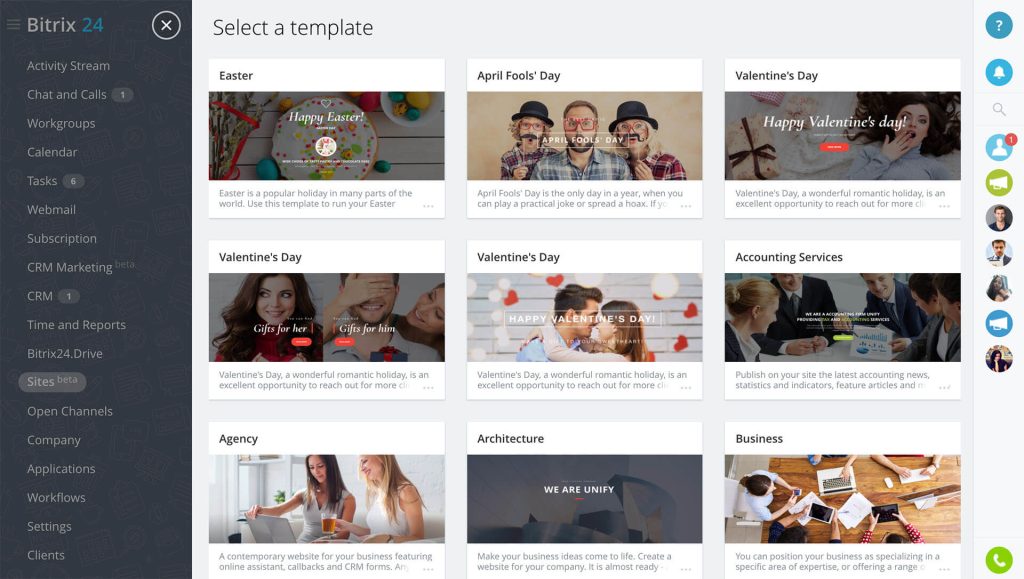The height and width of the screenshot is (579, 1024).
Task: Click the green megaphone icon
Action: tap(999, 182)
